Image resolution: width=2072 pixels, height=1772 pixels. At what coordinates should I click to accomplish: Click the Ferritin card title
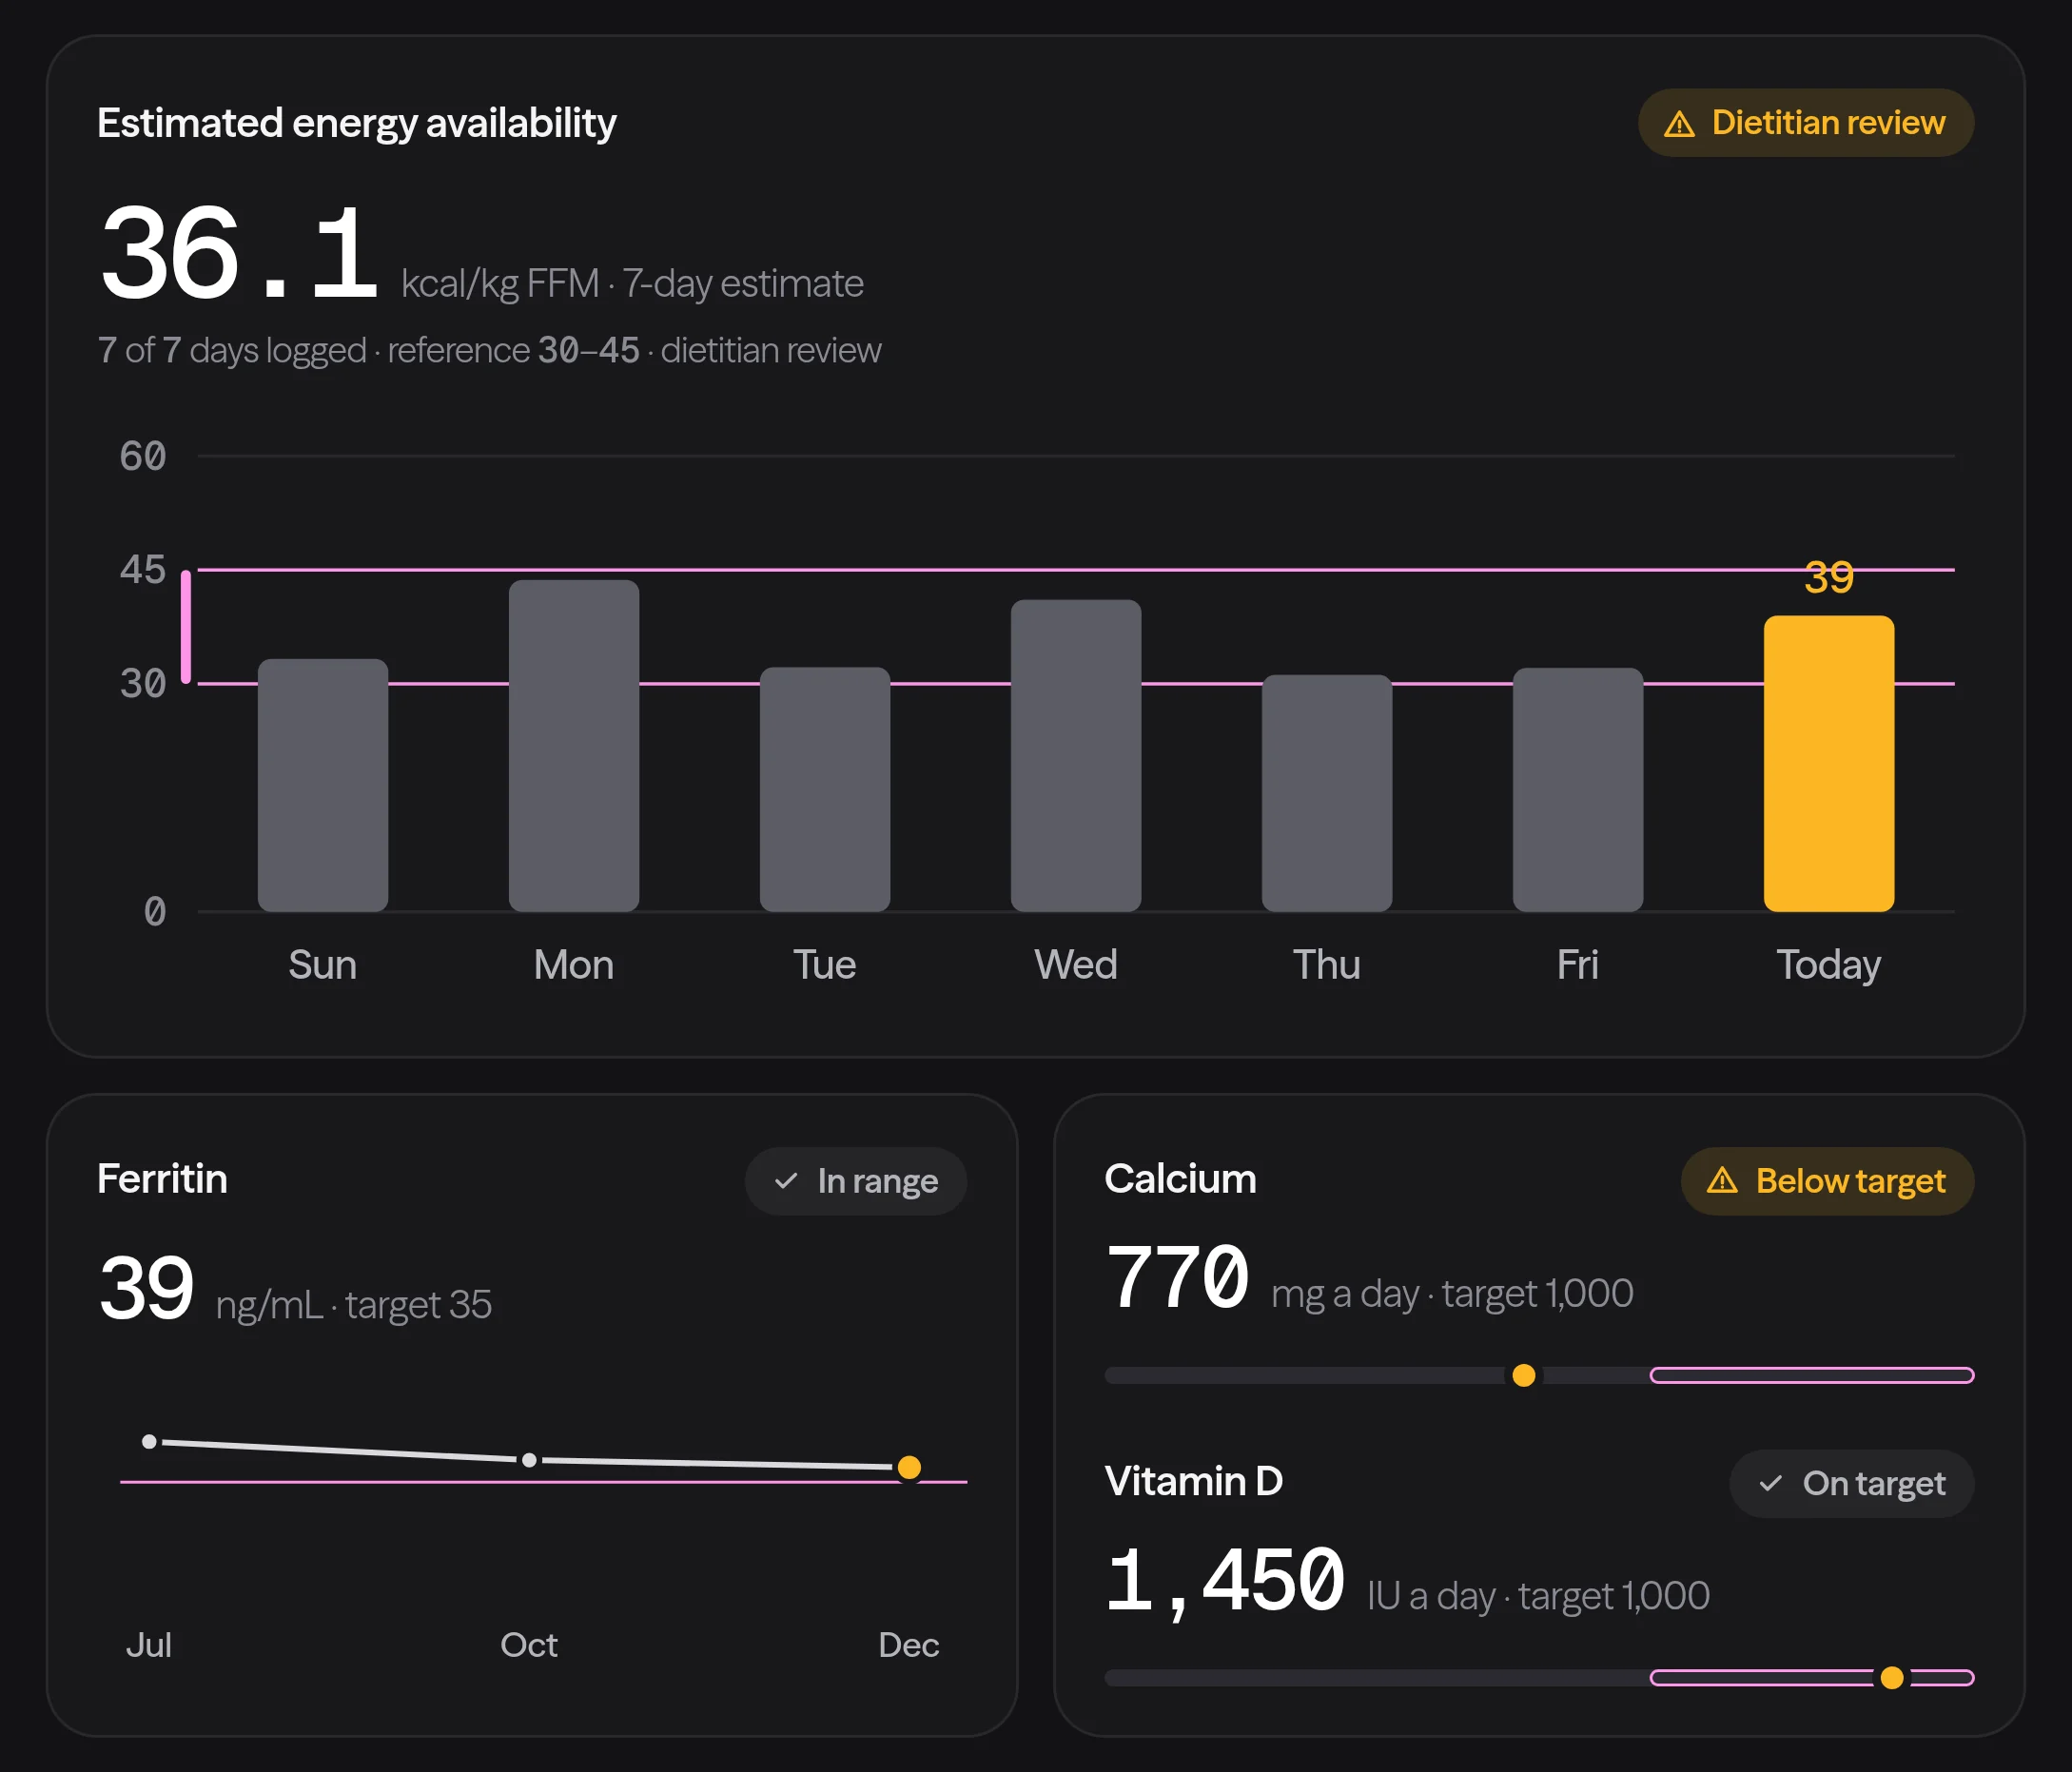162,1179
